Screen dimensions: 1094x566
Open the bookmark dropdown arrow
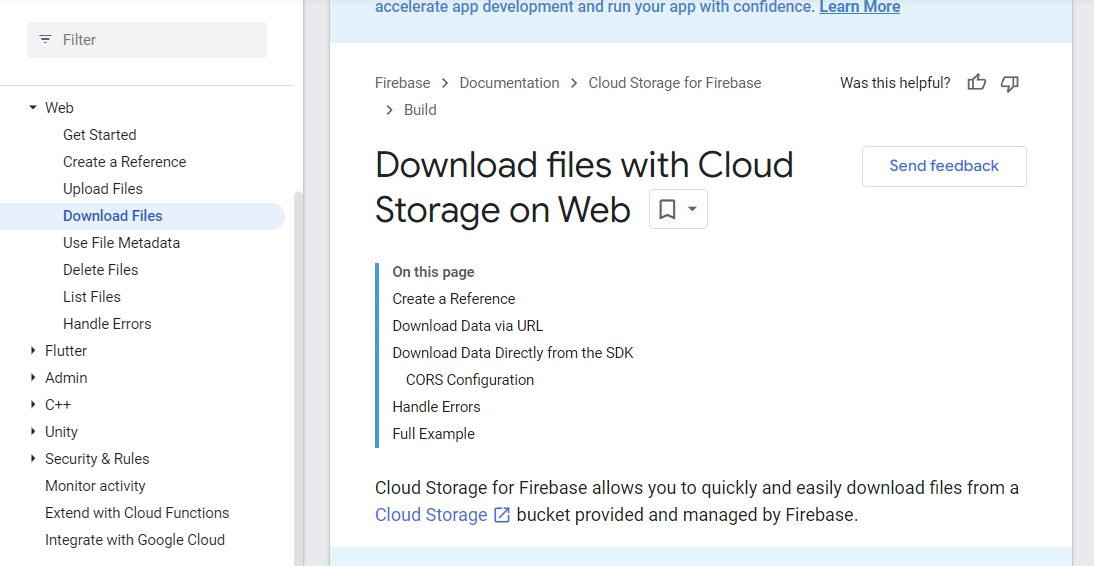692,209
